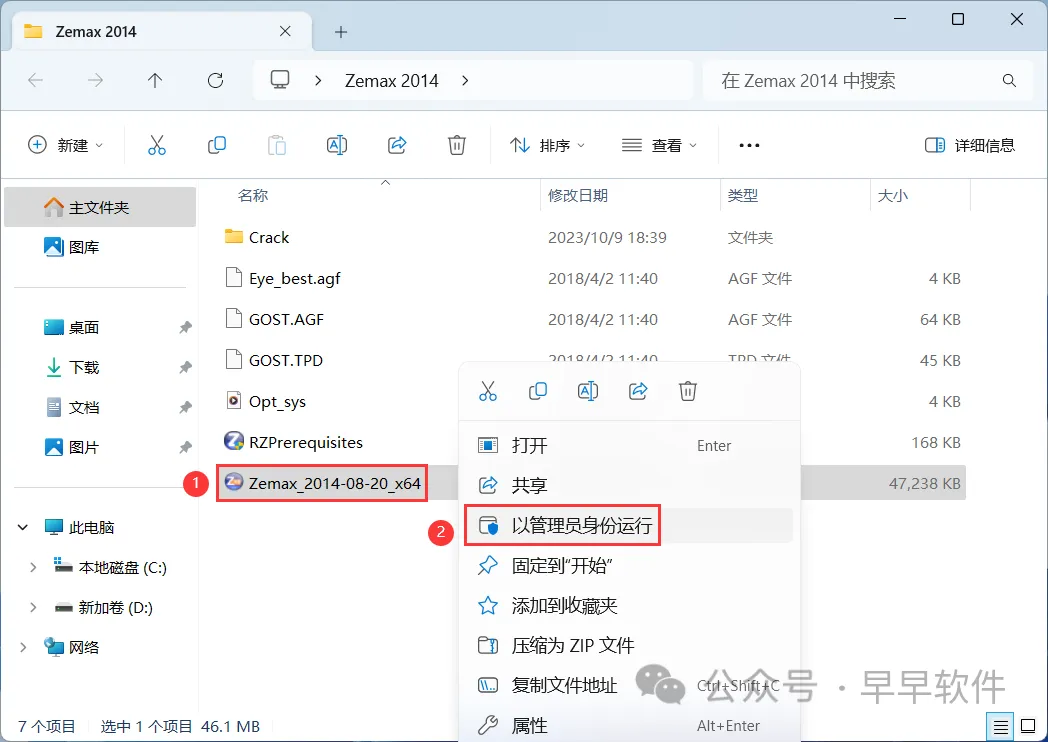This screenshot has width=1048, height=742.
Task: Rename via the context menu rename icon
Action: click(x=587, y=391)
